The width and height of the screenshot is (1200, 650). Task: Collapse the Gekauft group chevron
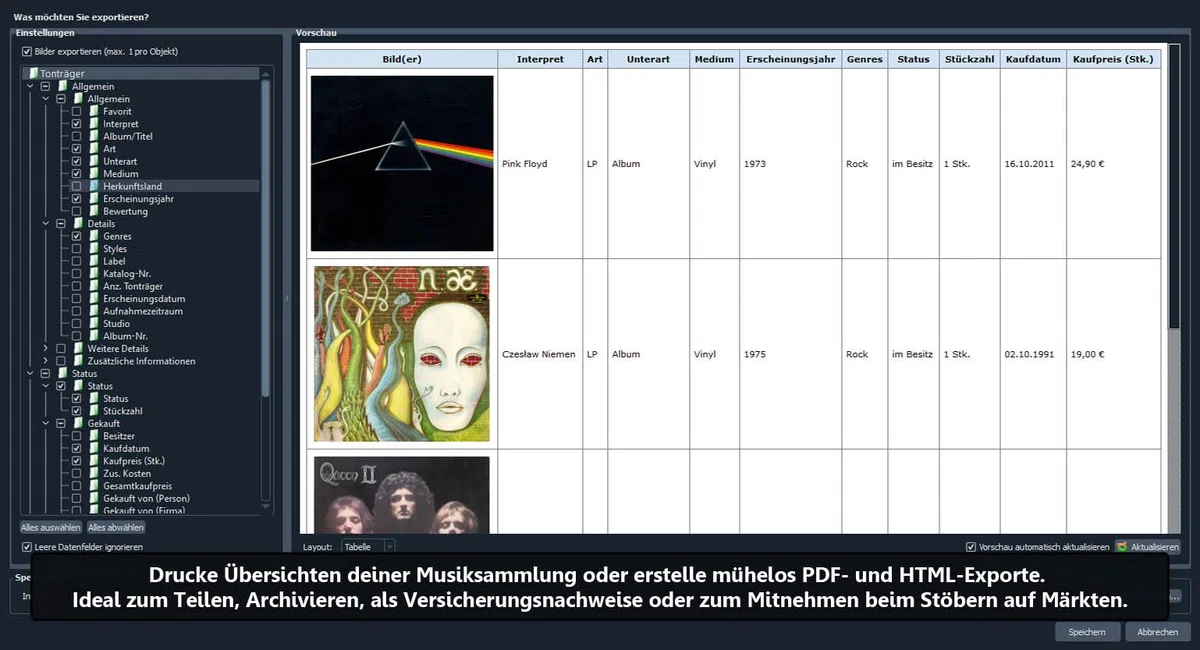[x=46, y=424]
